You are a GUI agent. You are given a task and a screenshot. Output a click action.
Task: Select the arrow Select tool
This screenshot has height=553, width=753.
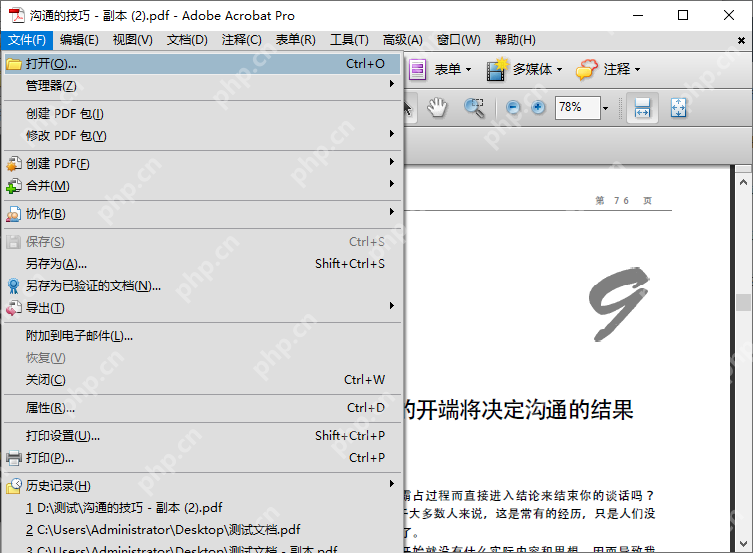tap(408, 108)
